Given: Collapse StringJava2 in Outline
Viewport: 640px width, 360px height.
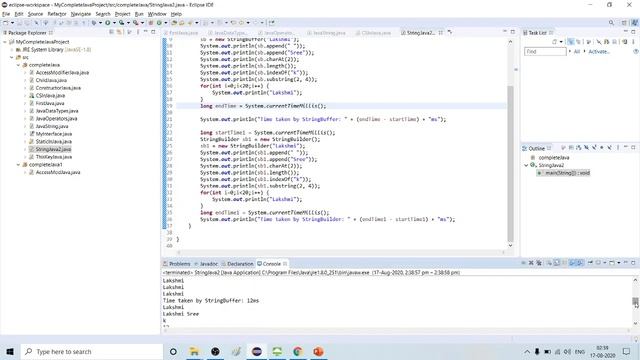Looking at the screenshot, I should click(526, 165).
